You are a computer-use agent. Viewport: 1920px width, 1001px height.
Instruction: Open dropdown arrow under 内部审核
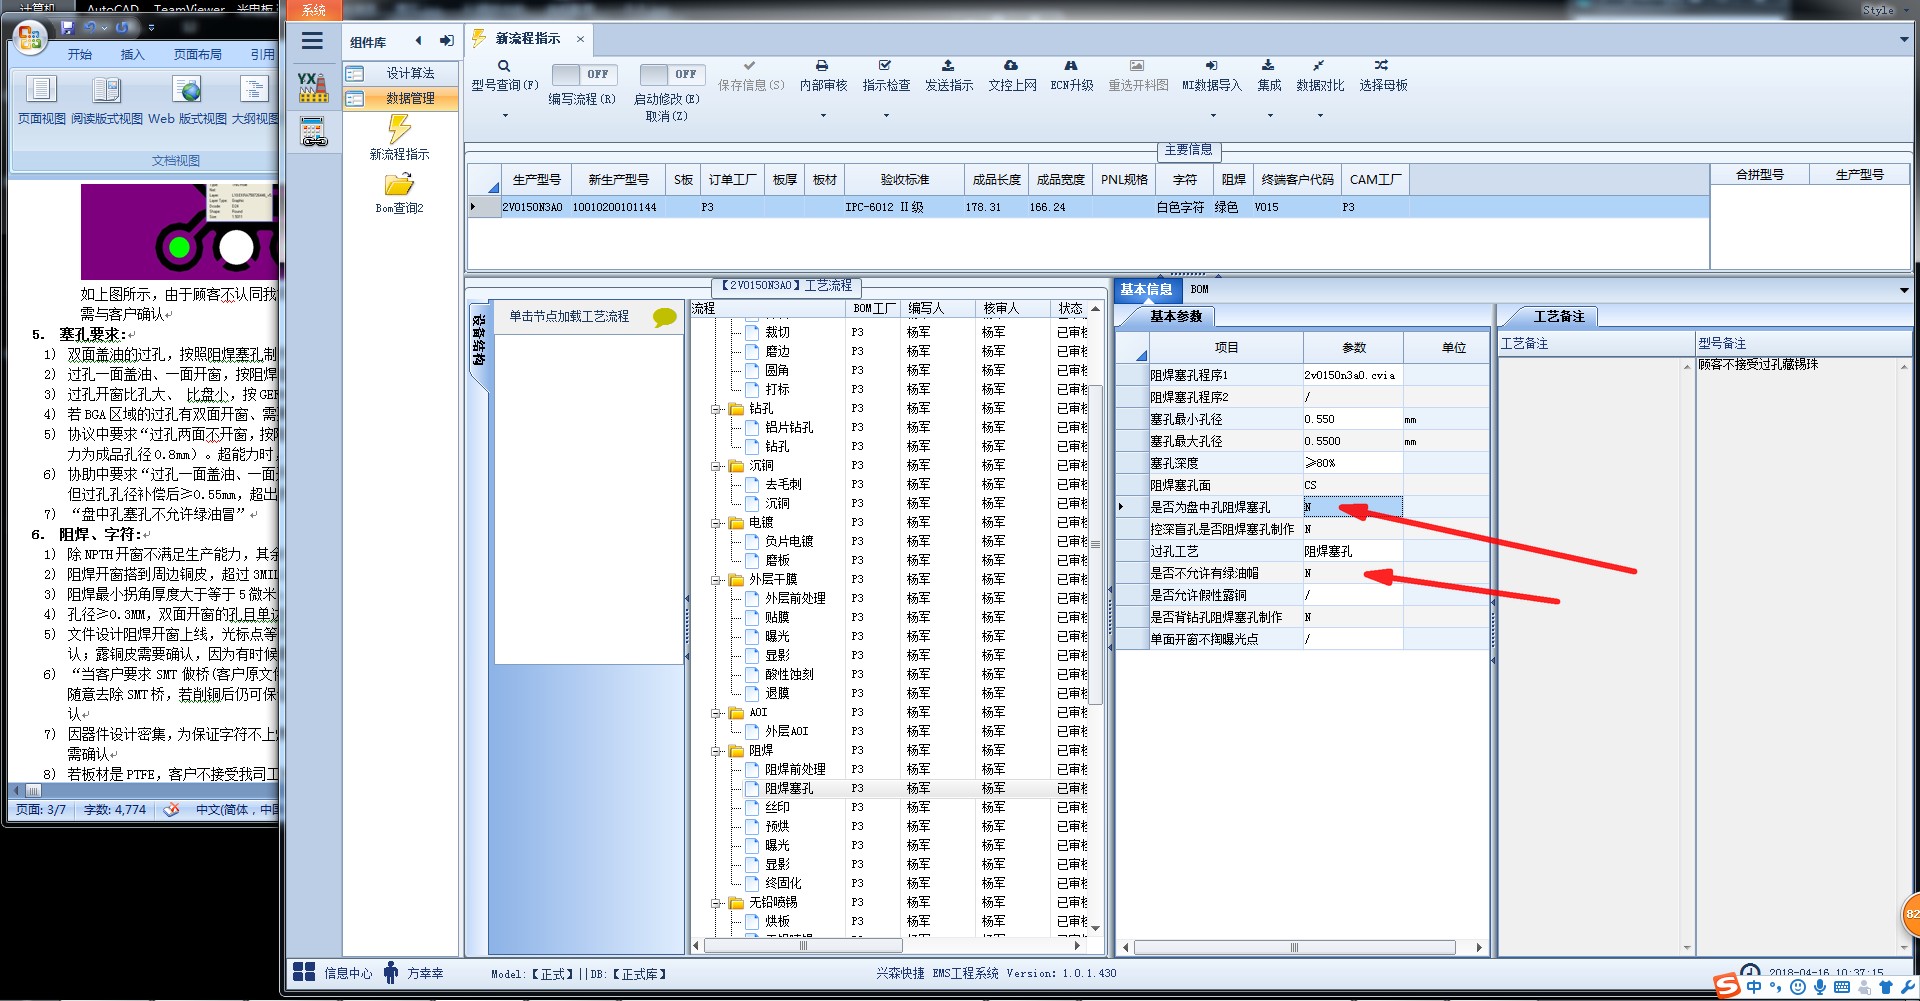(x=823, y=116)
